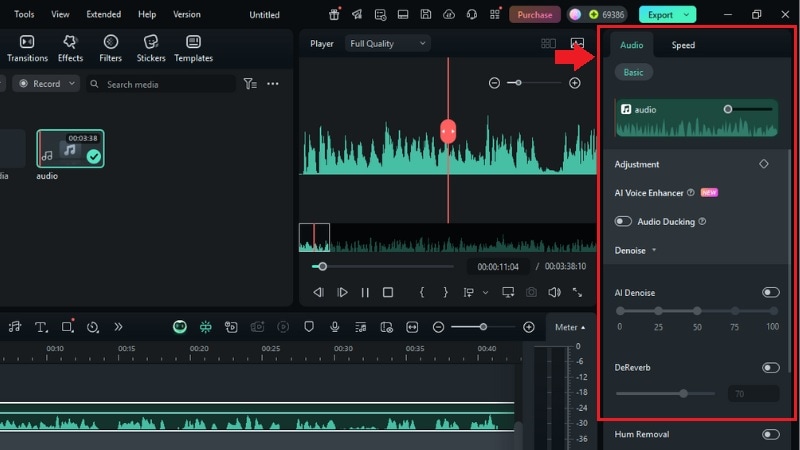Click the Purchase button
The image size is (800, 450).
(535, 15)
